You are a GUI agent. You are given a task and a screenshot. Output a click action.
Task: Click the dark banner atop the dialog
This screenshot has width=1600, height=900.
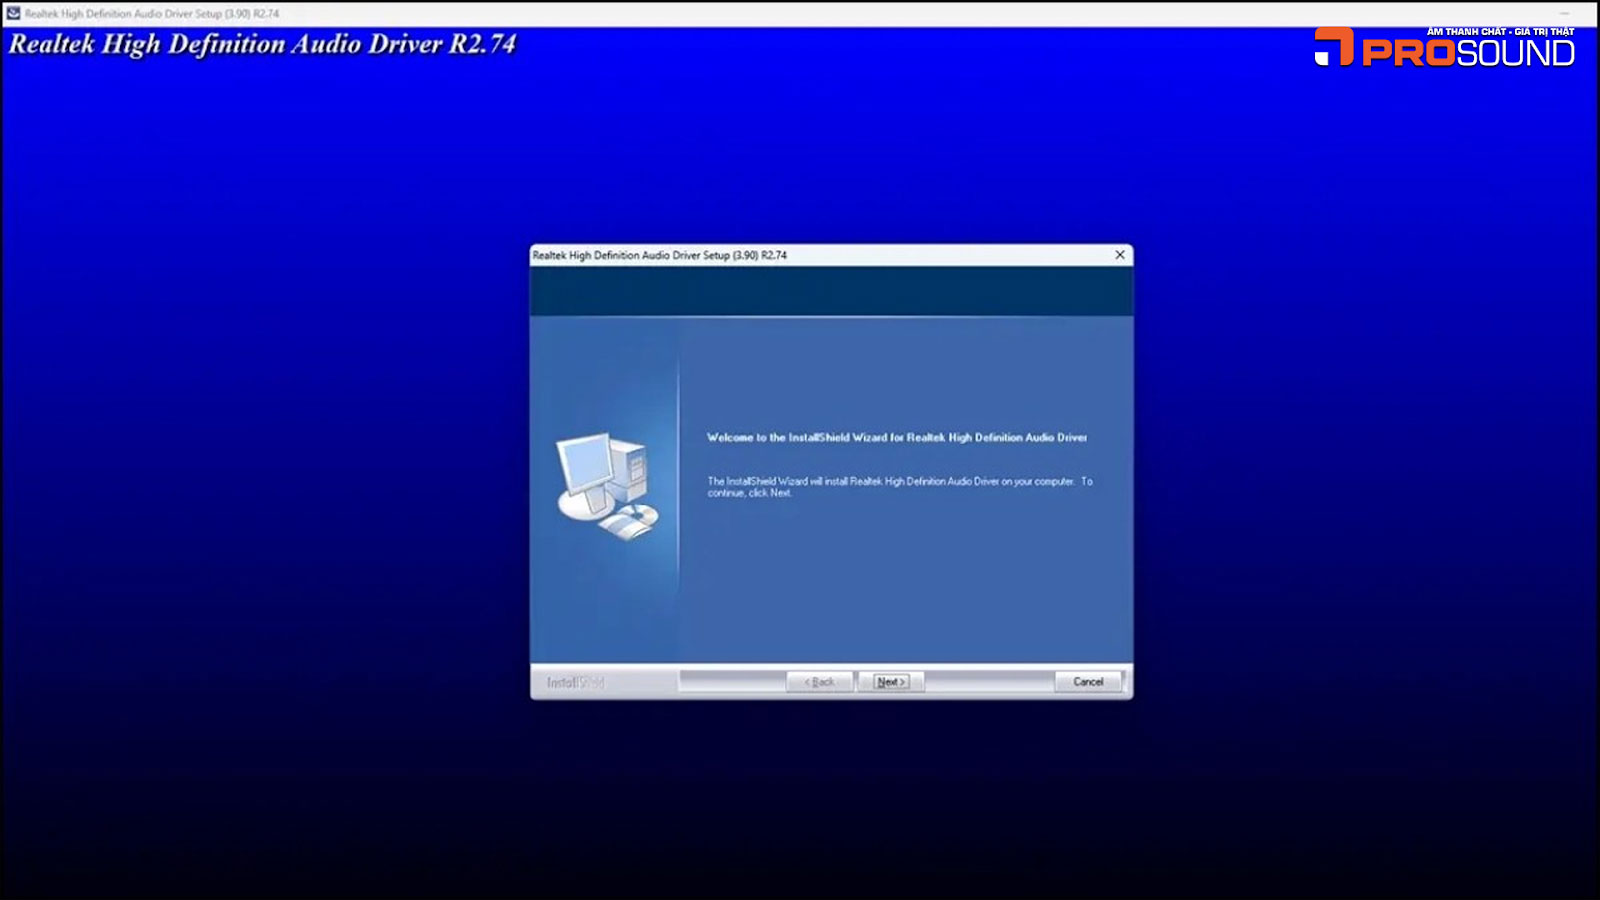[831, 291]
